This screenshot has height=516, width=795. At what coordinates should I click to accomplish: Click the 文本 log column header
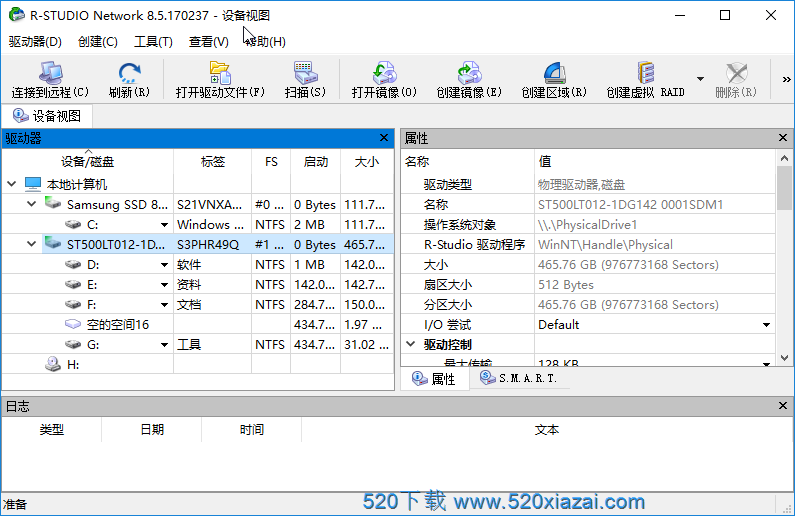[547, 430]
